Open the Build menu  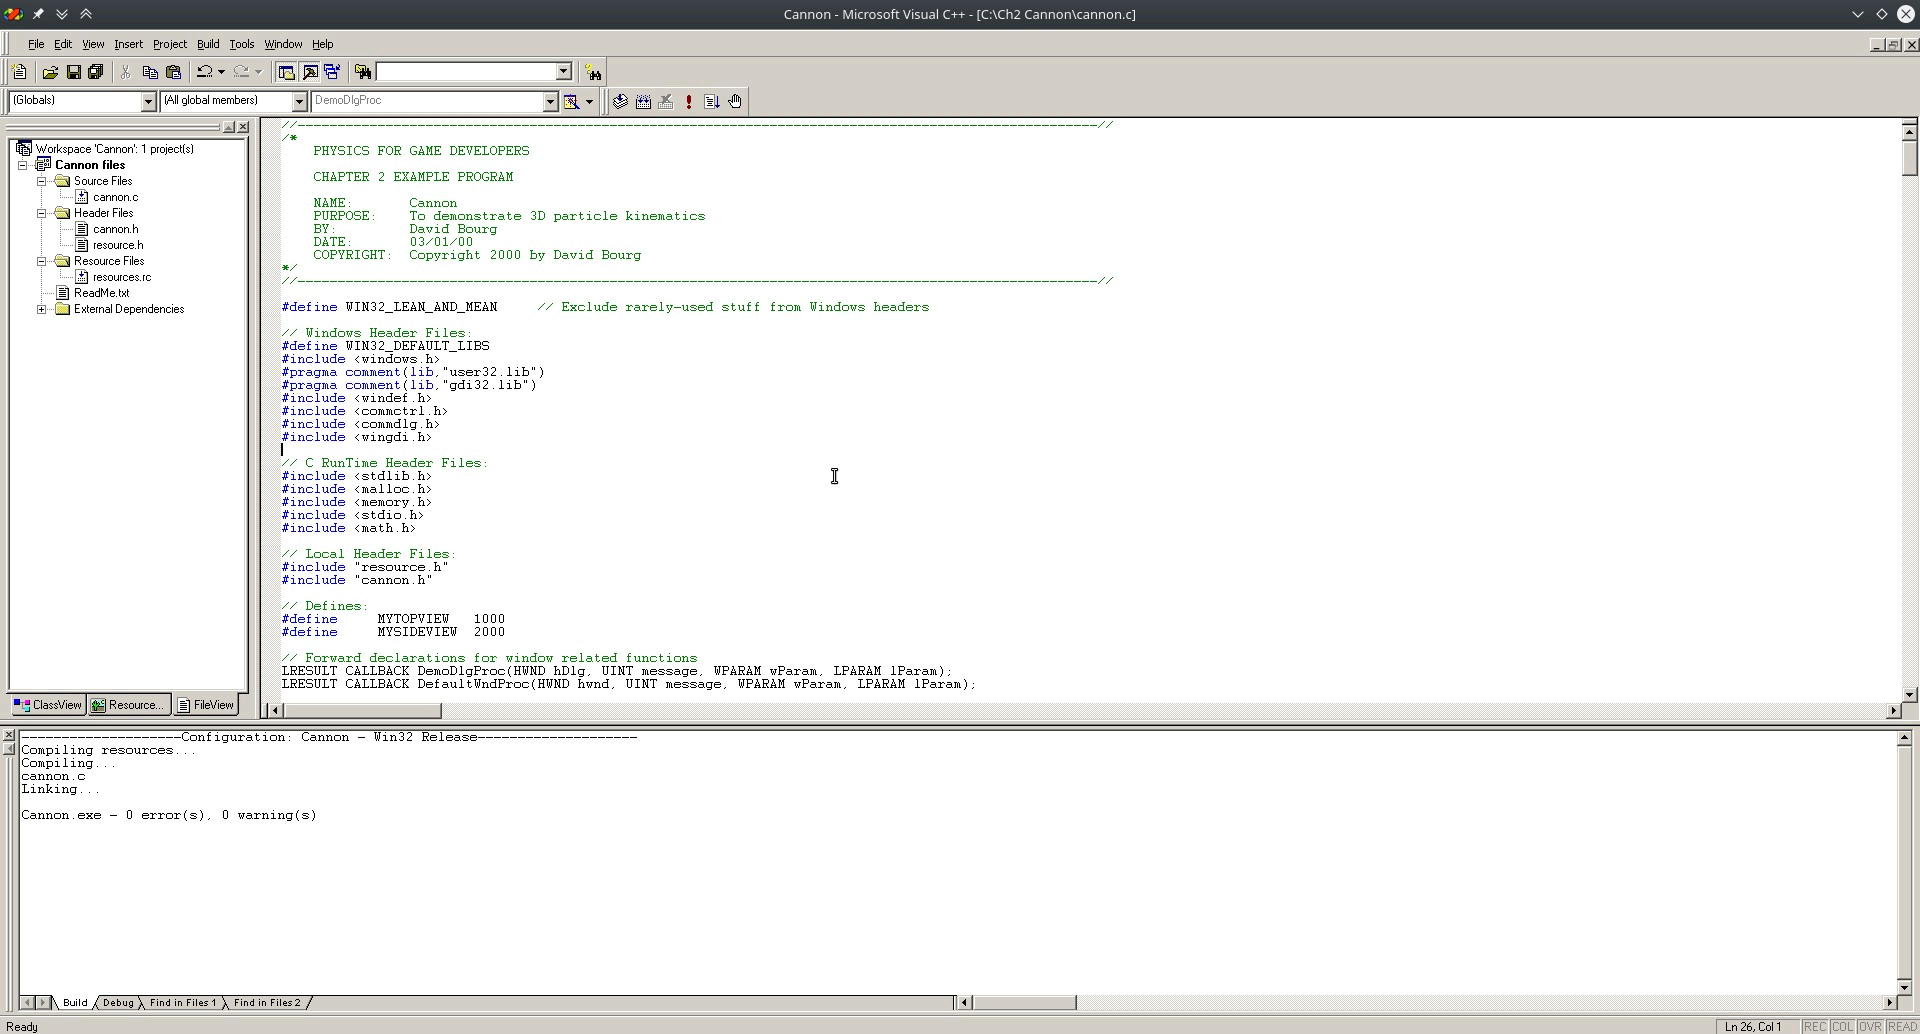point(208,44)
